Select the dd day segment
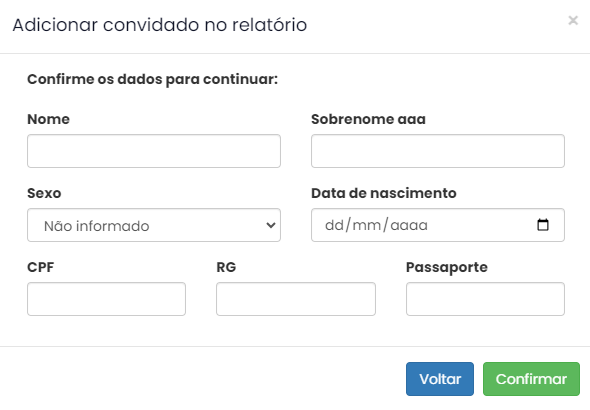The width and height of the screenshot is (590, 410). pyautogui.click(x=334, y=225)
